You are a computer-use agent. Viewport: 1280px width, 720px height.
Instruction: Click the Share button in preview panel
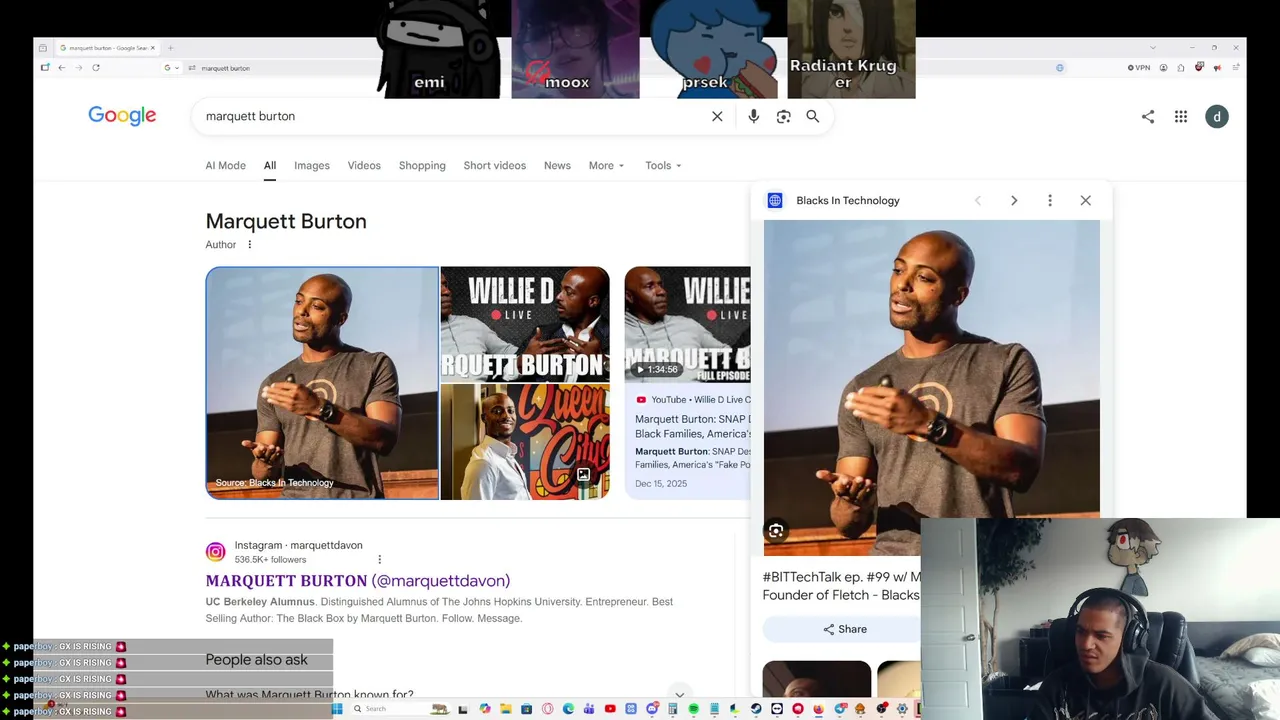point(845,629)
